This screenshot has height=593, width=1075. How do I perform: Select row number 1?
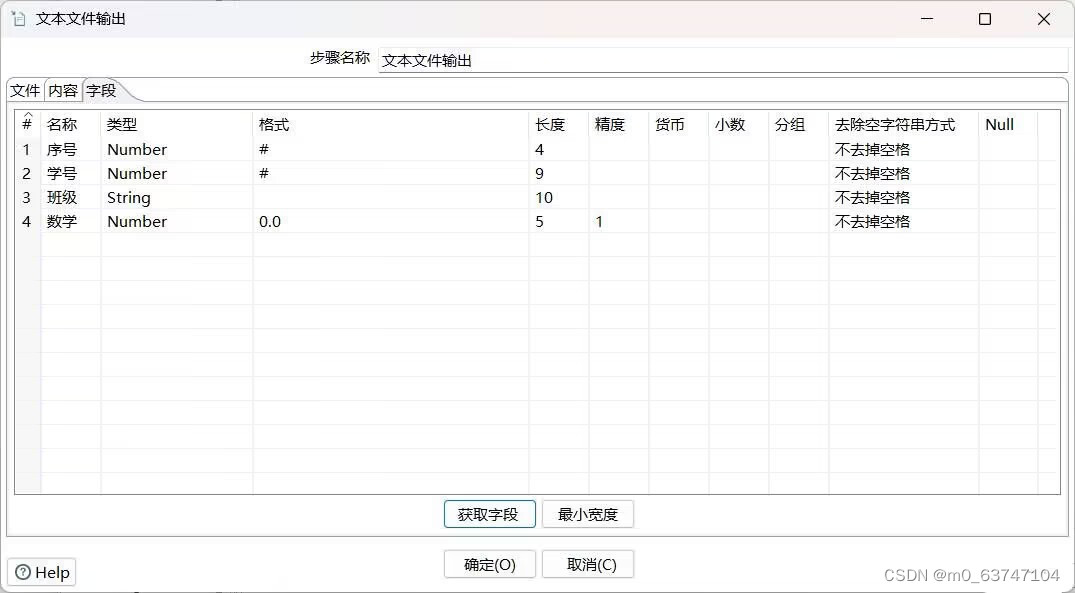[27, 149]
